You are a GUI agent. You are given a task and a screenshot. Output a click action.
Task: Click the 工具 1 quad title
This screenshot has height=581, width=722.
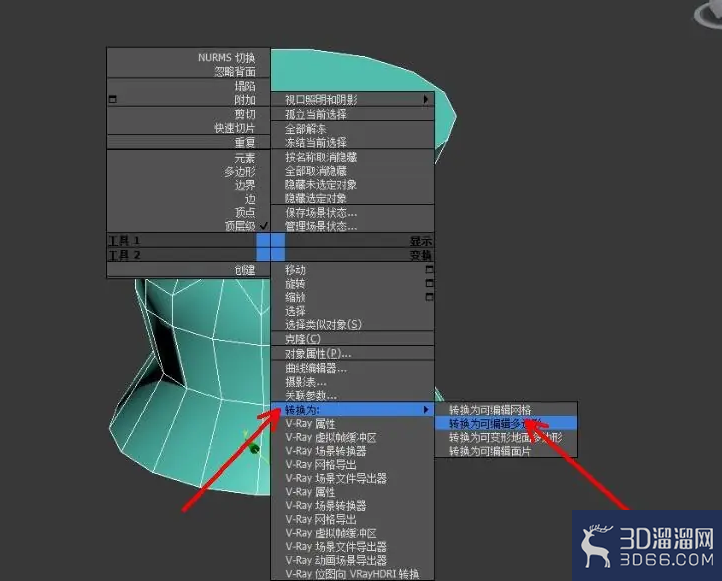124,240
